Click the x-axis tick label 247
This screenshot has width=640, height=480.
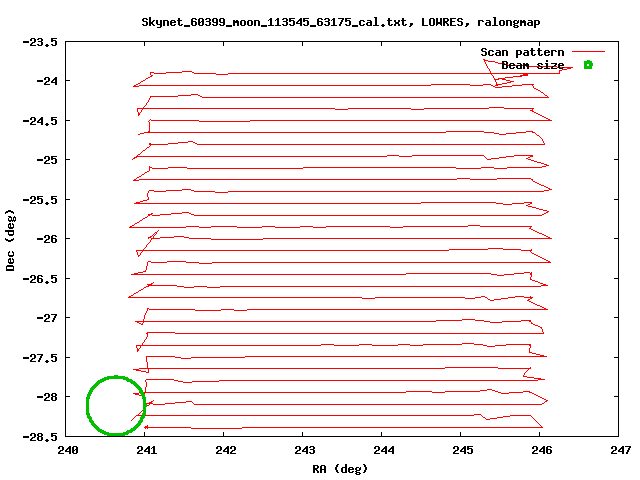pyautogui.click(x=620, y=450)
